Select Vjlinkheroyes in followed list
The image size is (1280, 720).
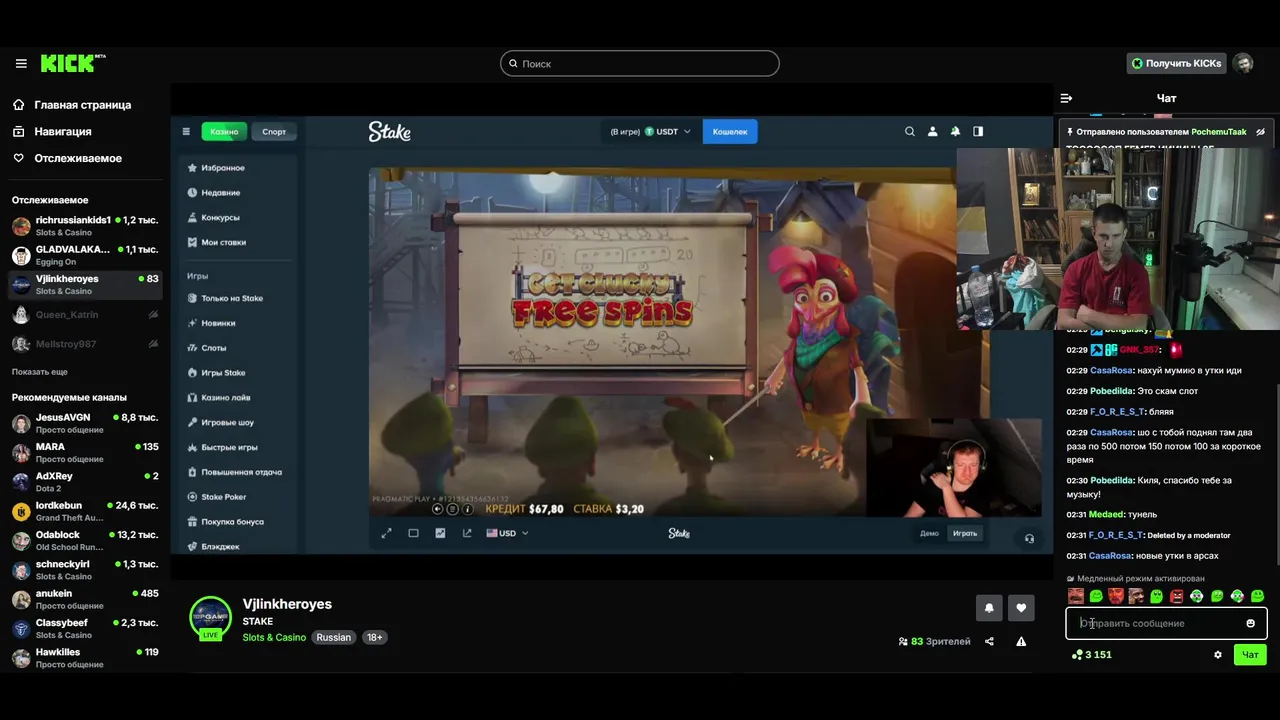tap(85, 285)
